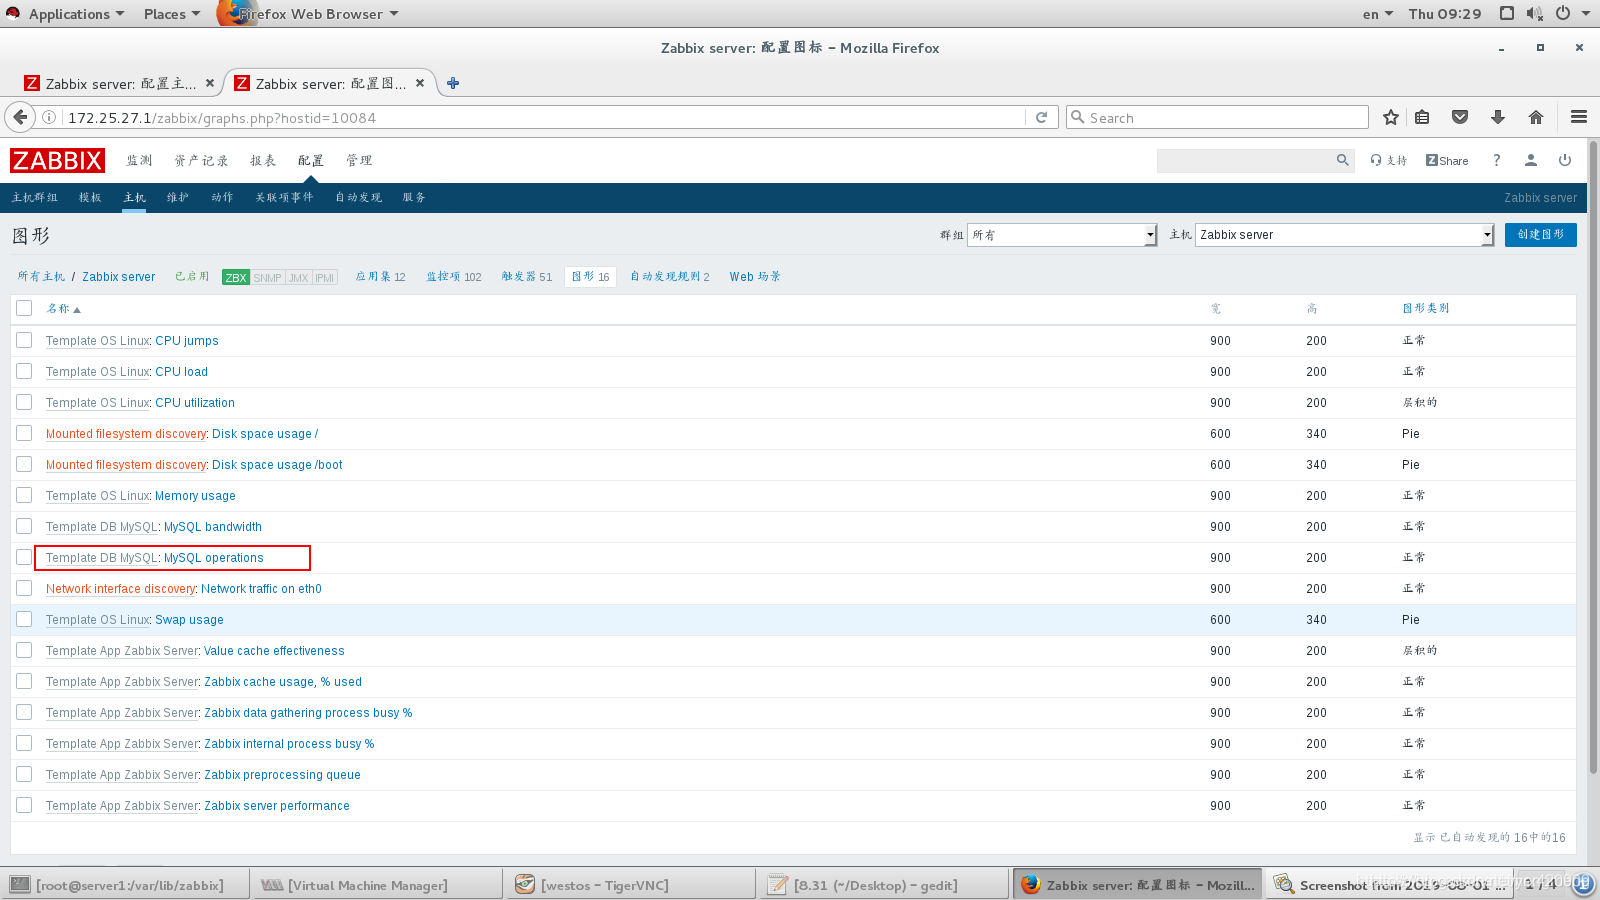Open the Zabbix Share link
Viewport: 1600px width, 900px height.
point(1447,160)
